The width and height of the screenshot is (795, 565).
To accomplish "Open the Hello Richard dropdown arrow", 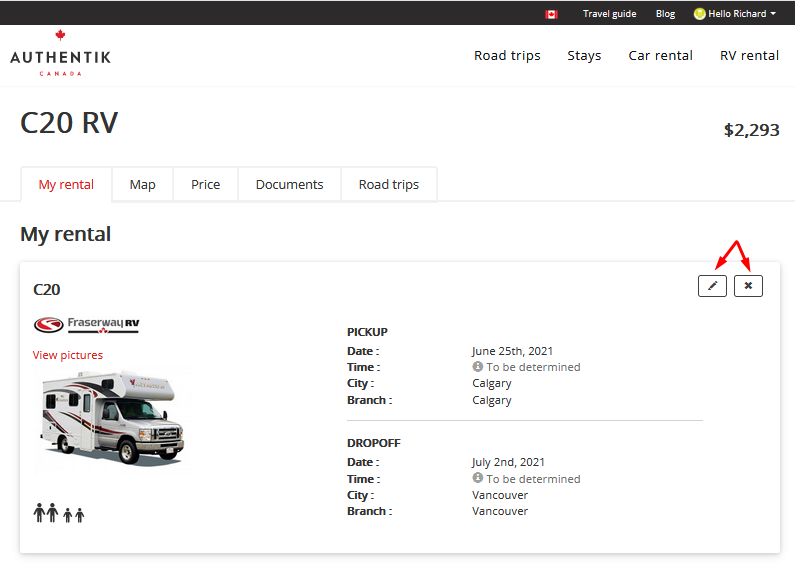I will point(773,14).
